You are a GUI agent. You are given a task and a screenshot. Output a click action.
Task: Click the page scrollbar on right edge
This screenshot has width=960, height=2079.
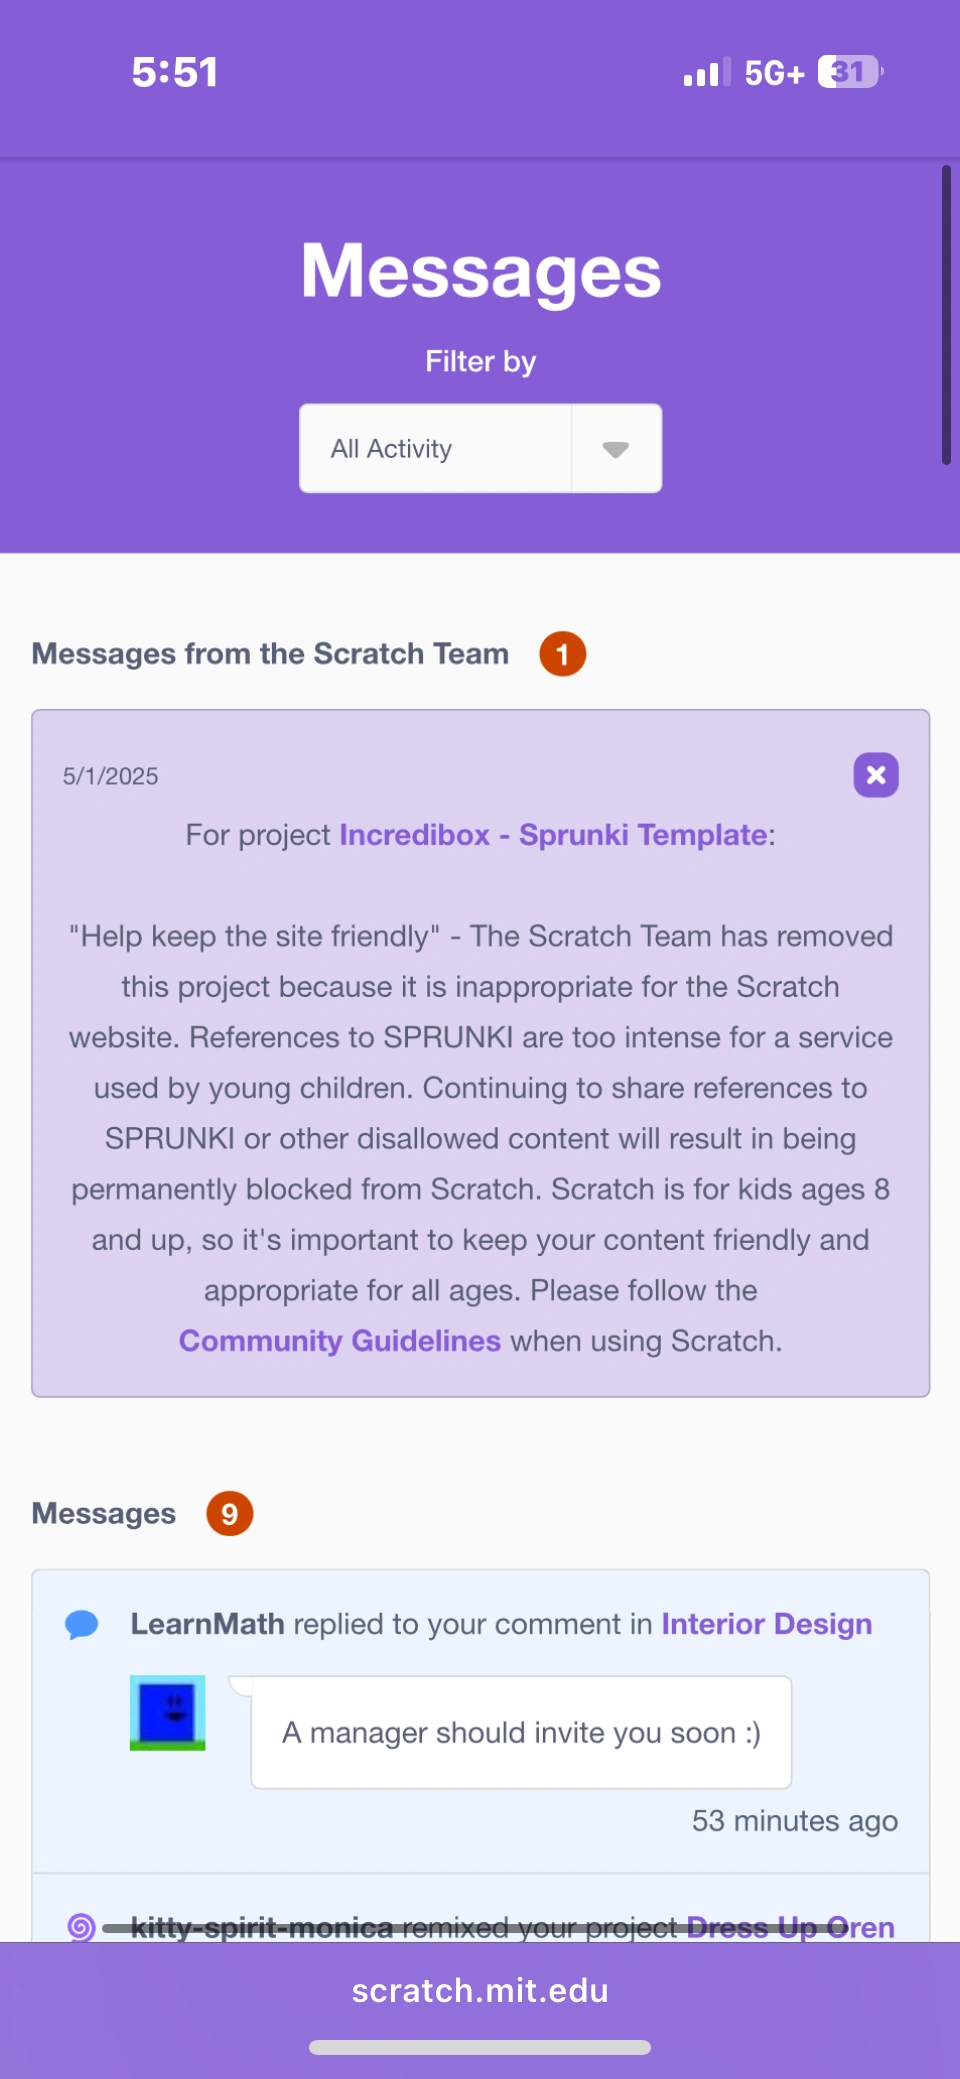945,315
